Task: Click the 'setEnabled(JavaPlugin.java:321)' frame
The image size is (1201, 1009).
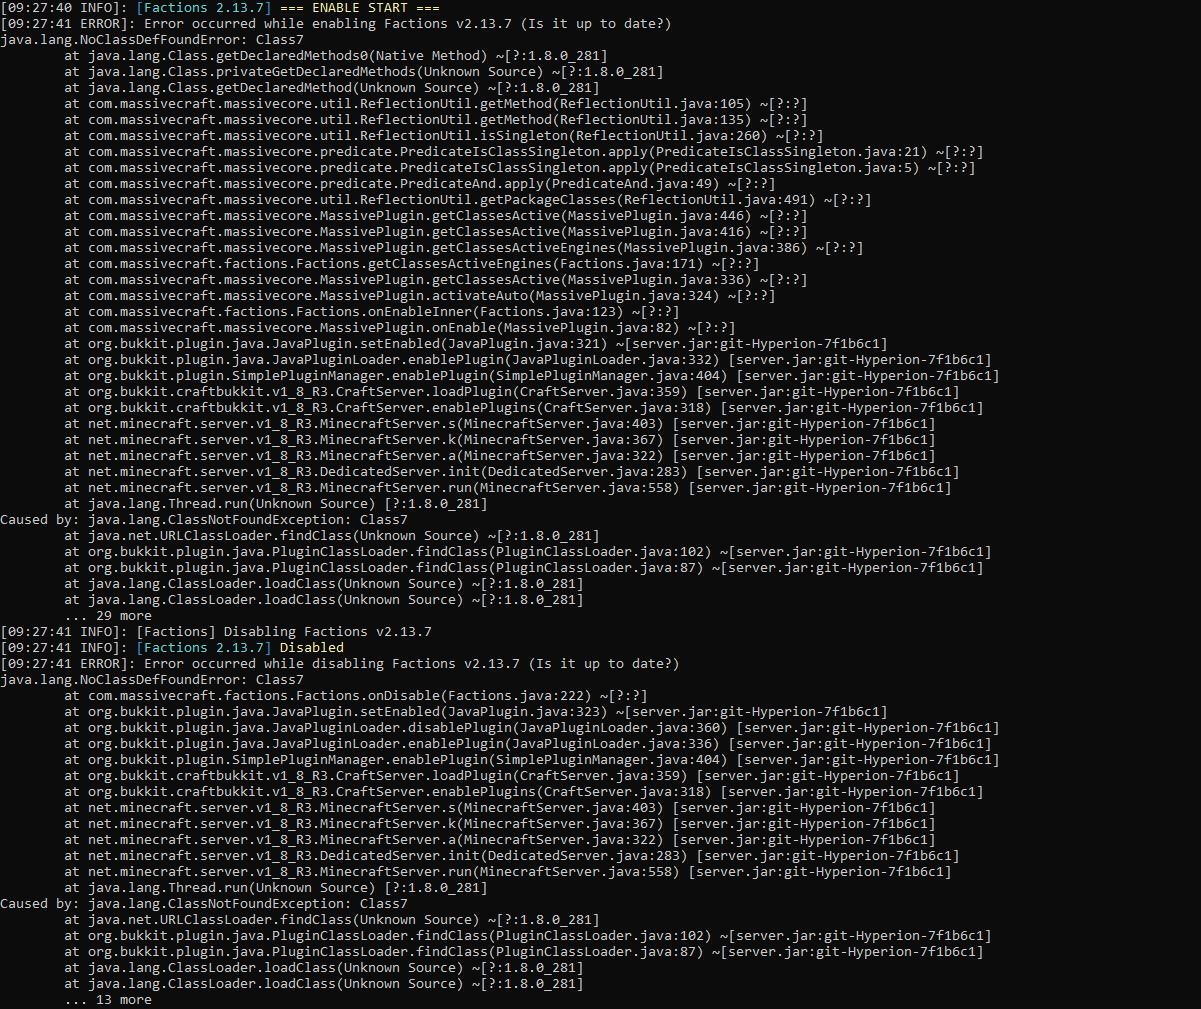Action: click(x=475, y=343)
